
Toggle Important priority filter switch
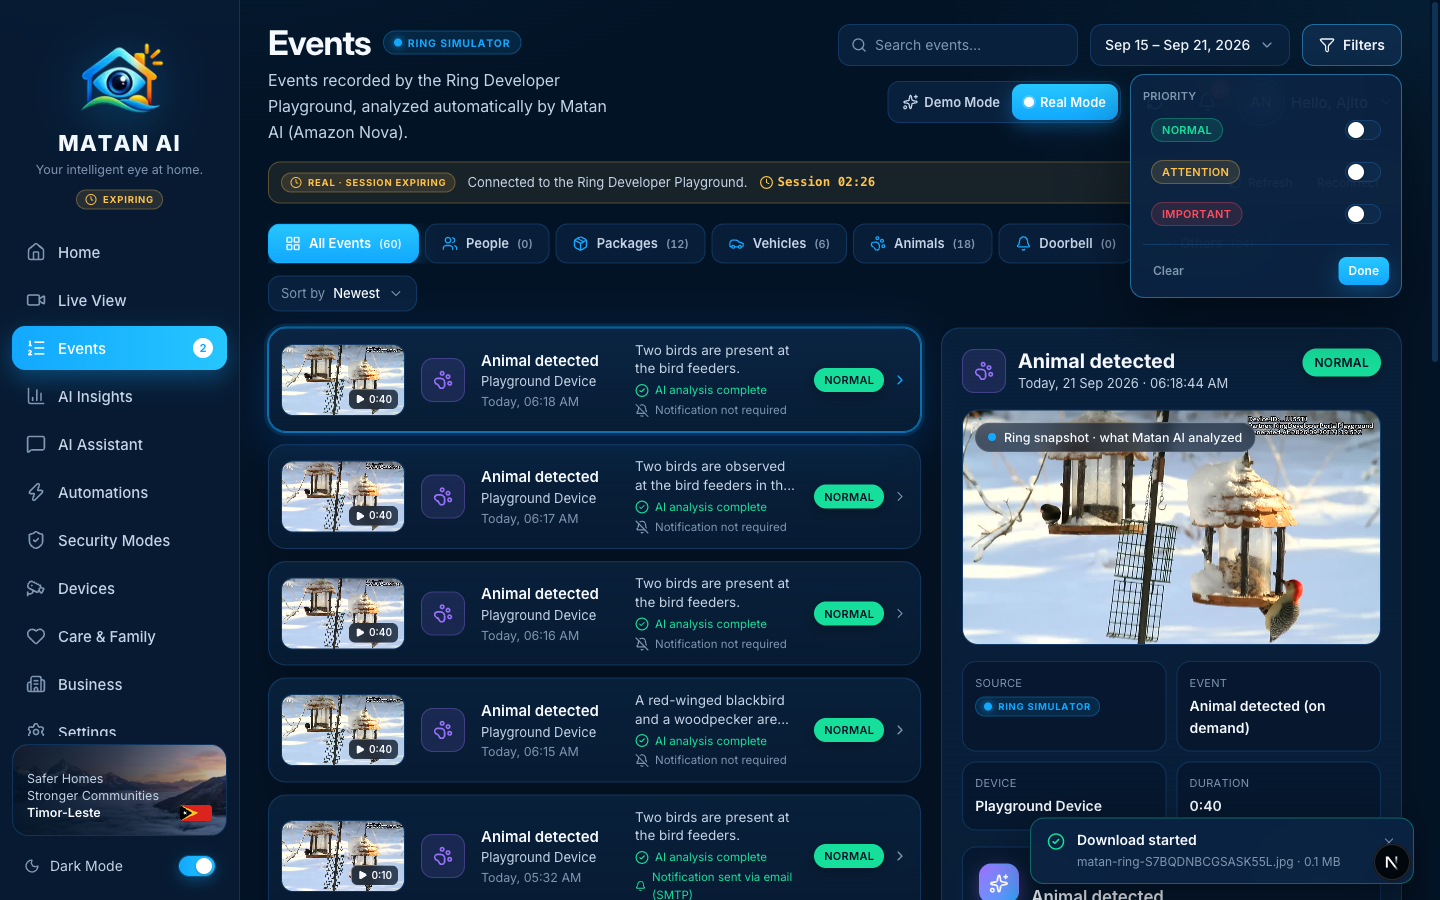pyautogui.click(x=1363, y=214)
